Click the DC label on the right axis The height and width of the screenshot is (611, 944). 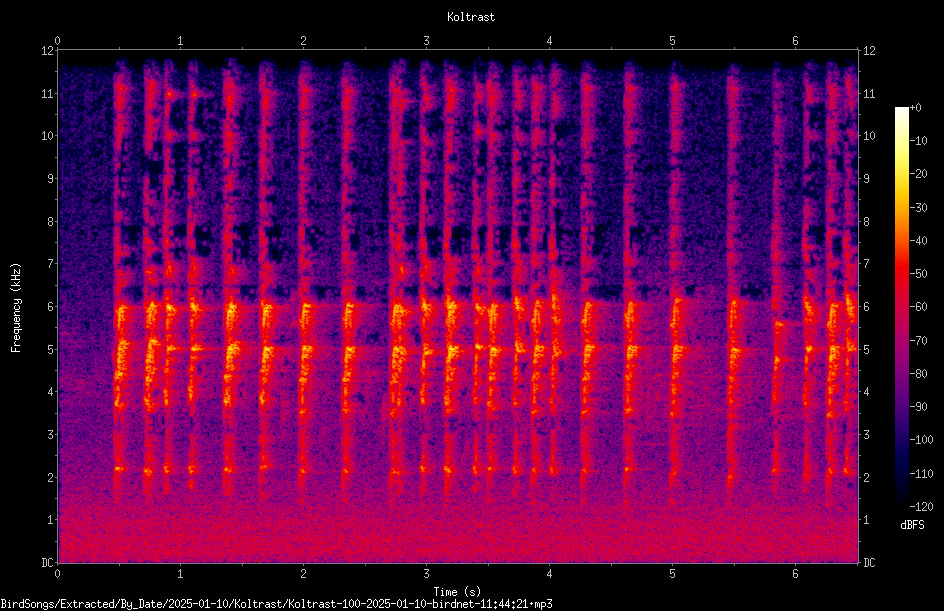(869, 563)
